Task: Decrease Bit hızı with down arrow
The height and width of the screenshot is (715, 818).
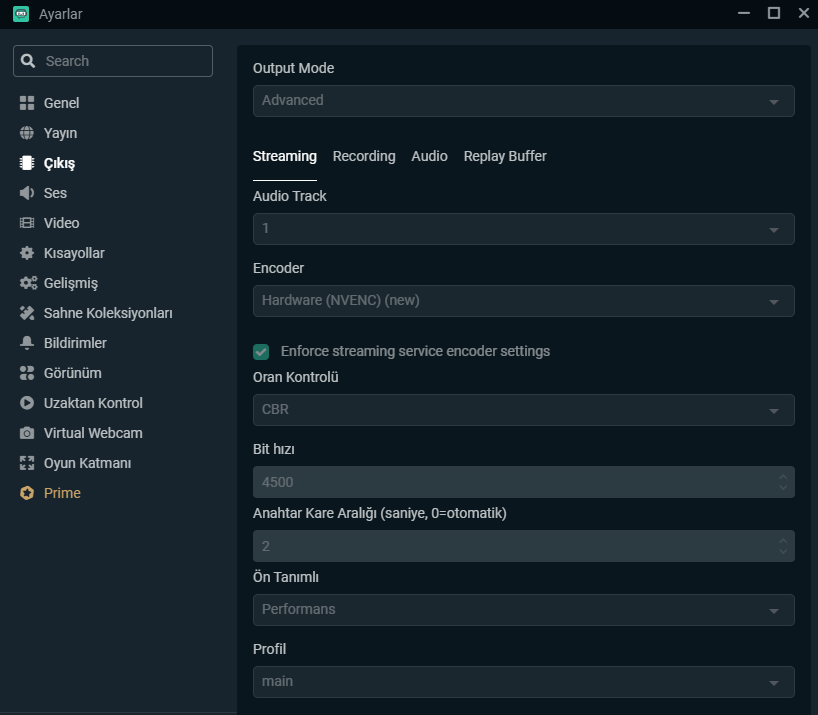Action: click(783, 488)
